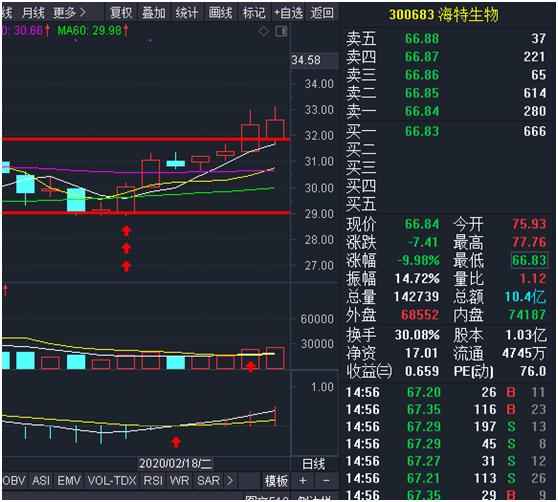Click the 外盘 value 68552
This screenshot has height=502, width=558.
click(420, 315)
